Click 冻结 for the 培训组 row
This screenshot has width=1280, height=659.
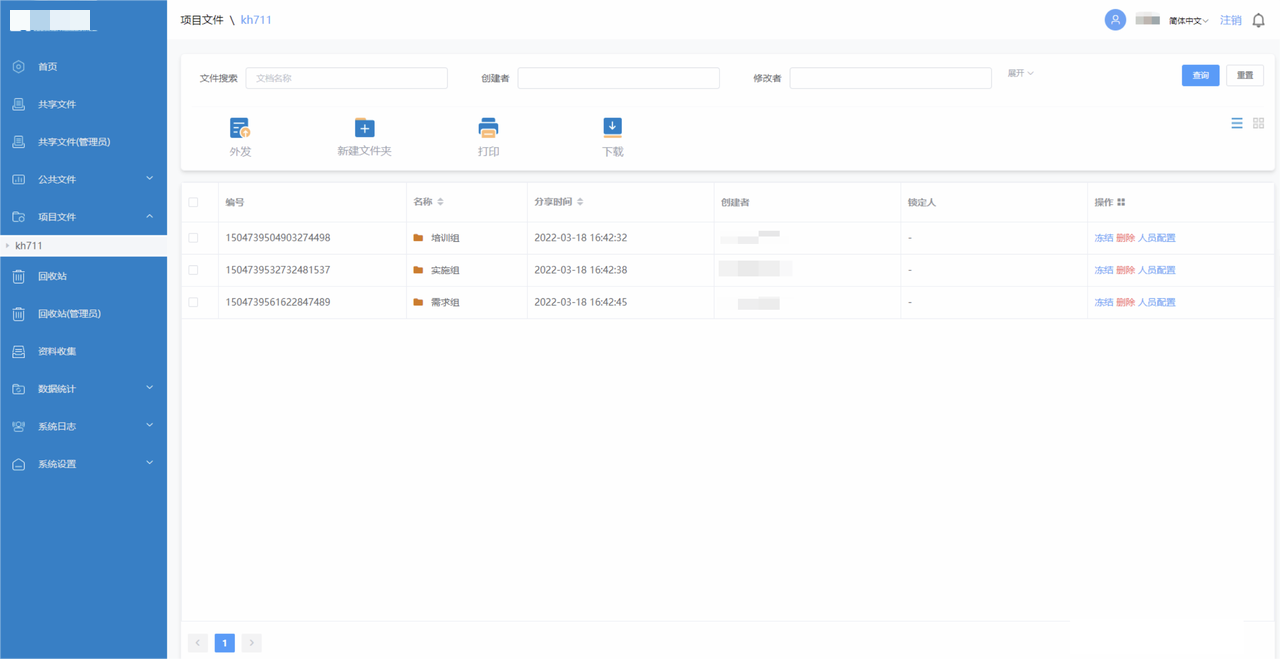click(x=1103, y=238)
